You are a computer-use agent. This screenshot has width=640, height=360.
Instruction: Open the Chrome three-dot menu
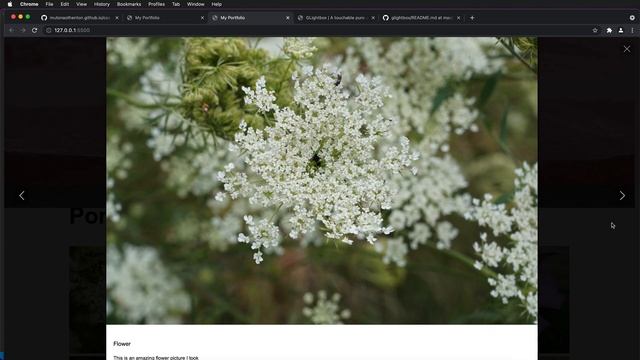point(632,30)
